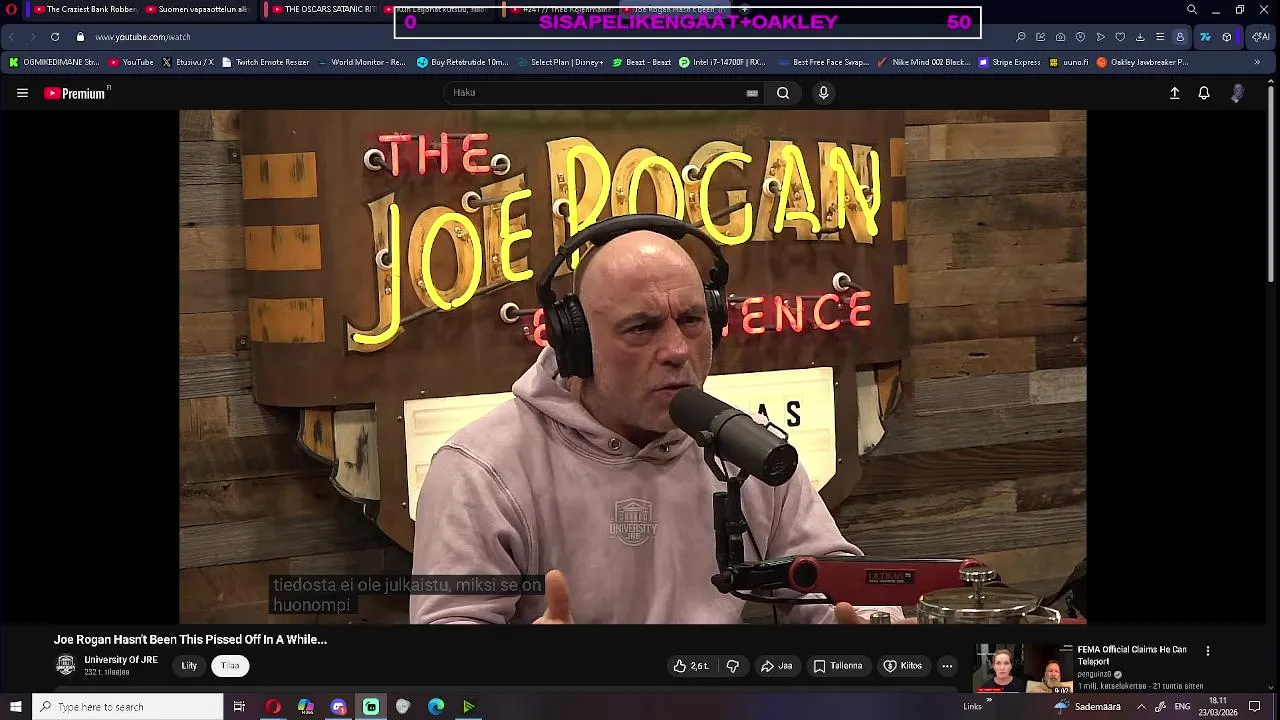This screenshot has width=1280, height=720.
Task: Open YouTube notifications bell
Action: pyautogui.click(x=1204, y=93)
